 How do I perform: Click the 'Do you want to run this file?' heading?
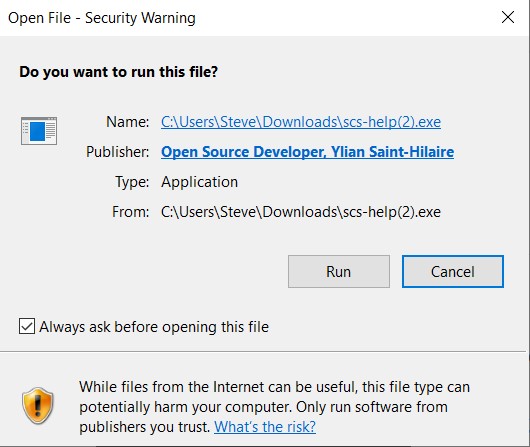[119, 72]
